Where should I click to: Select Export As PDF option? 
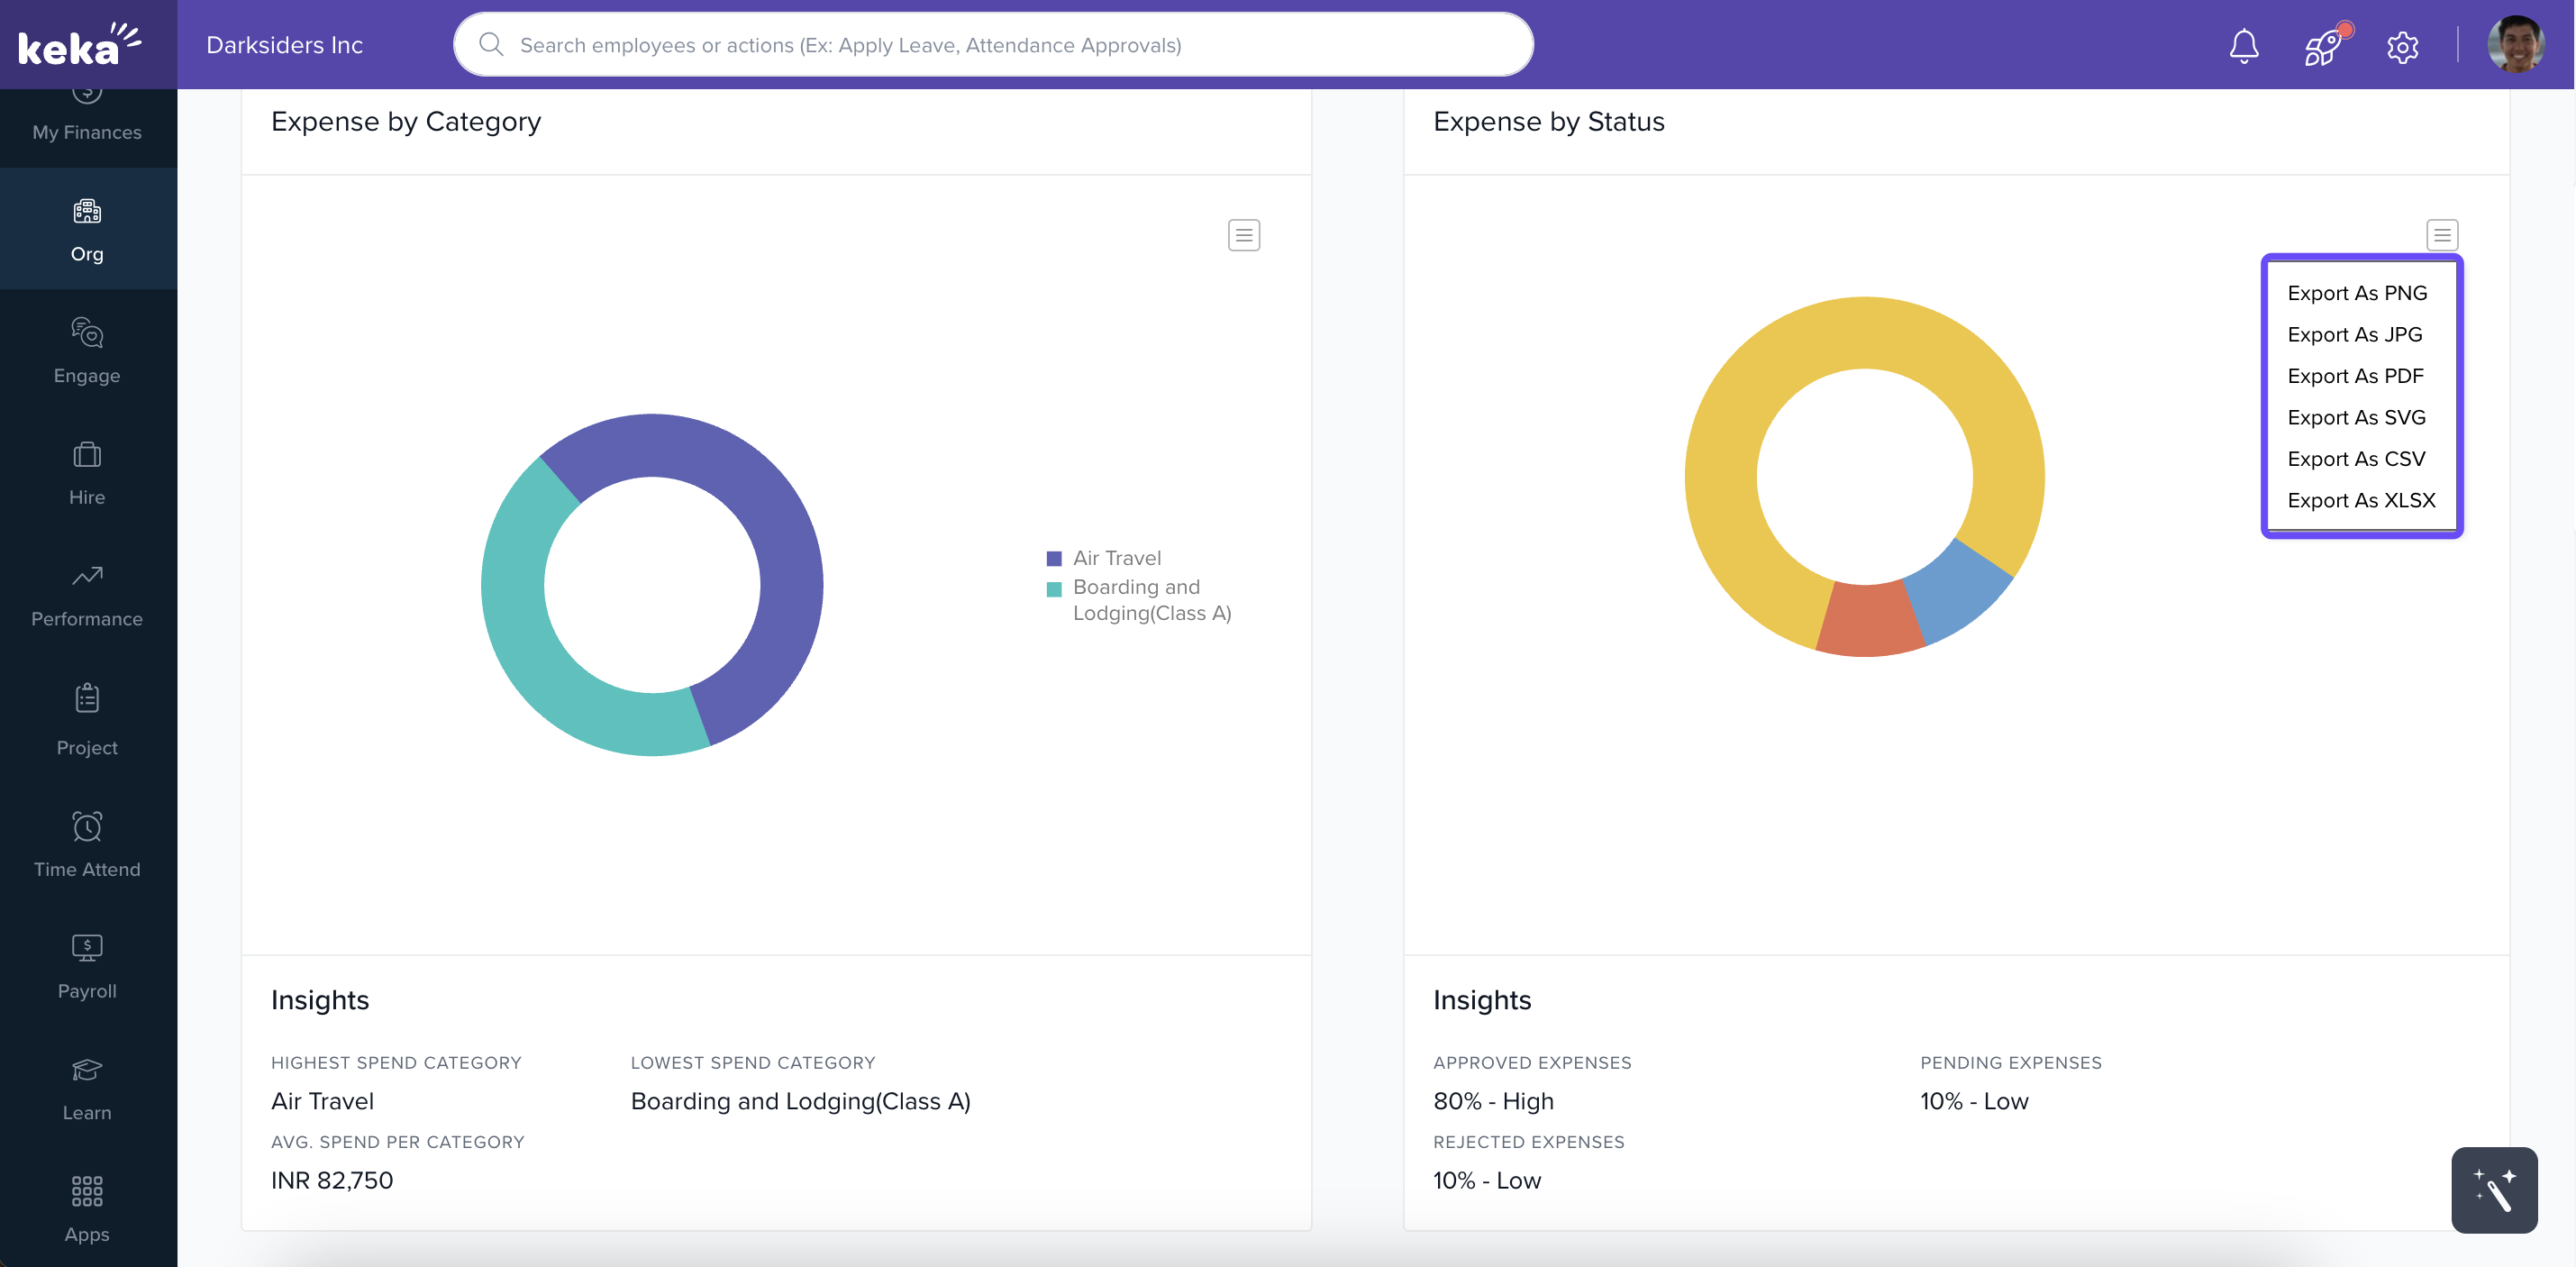point(2355,376)
